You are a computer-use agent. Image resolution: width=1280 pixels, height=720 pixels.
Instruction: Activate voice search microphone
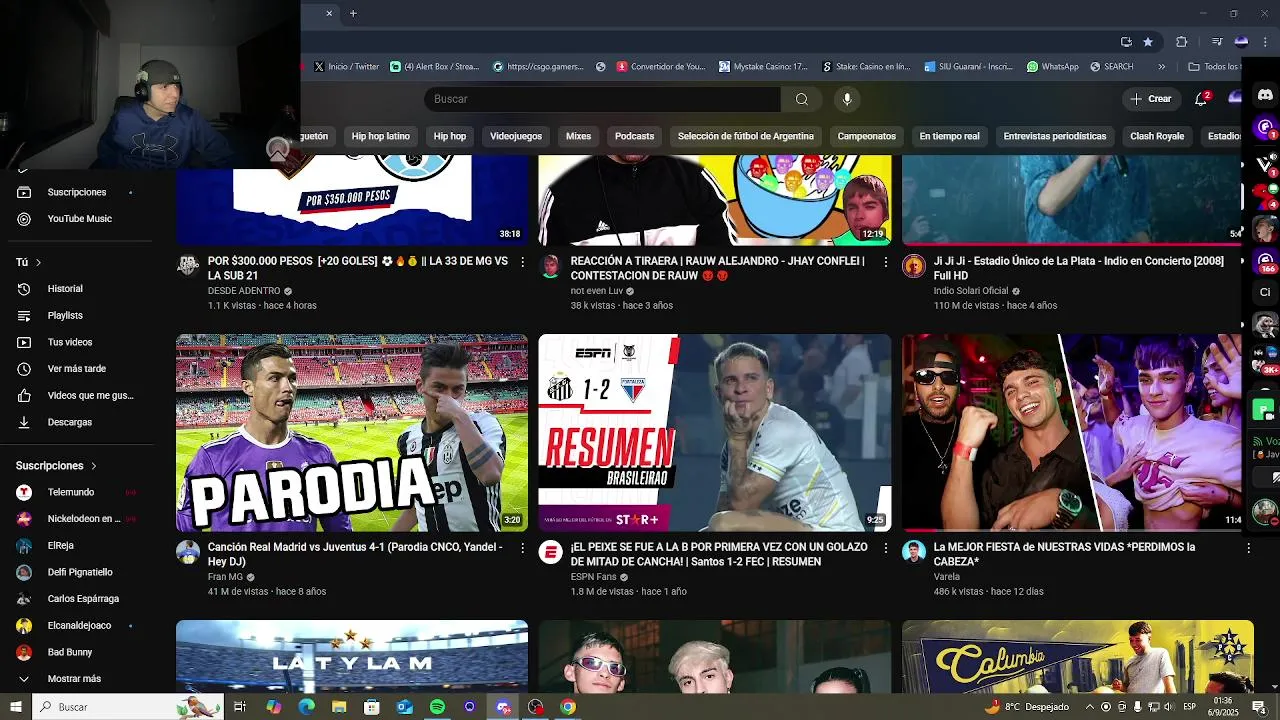click(847, 99)
